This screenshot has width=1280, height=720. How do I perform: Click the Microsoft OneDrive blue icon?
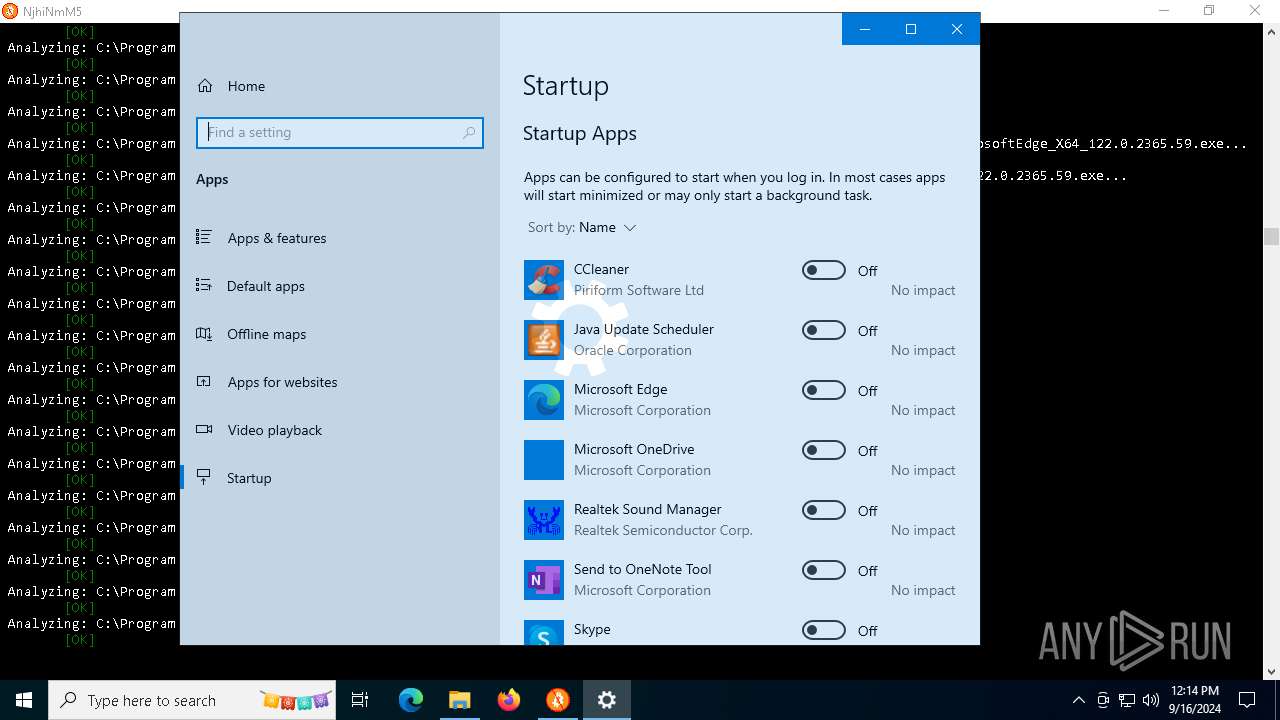coord(544,460)
